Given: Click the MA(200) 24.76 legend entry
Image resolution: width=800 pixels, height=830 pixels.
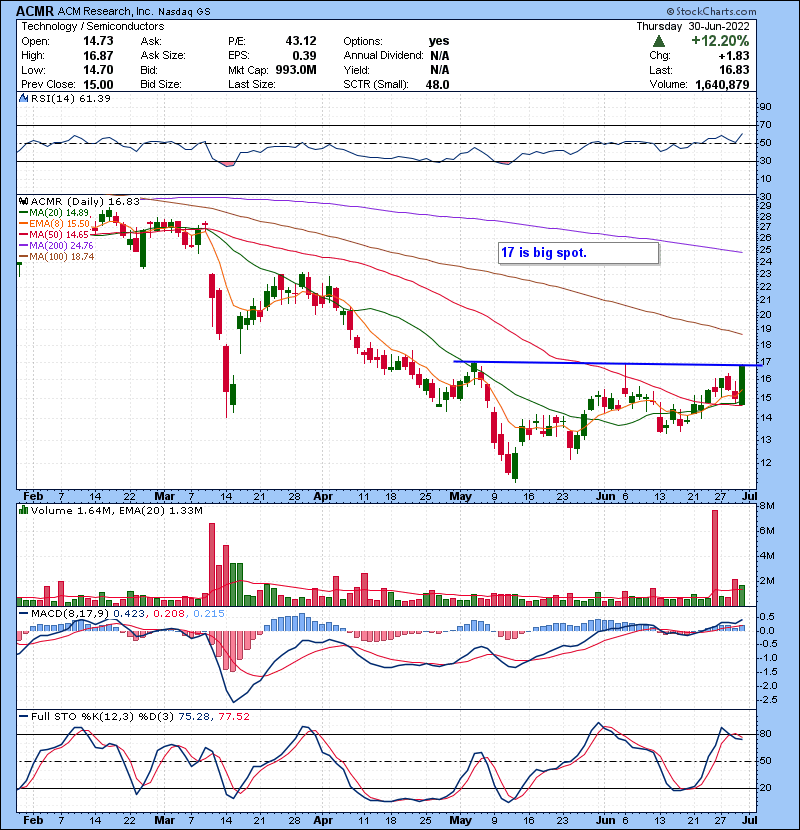Looking at the screenshot, I should tap(56, 246).
